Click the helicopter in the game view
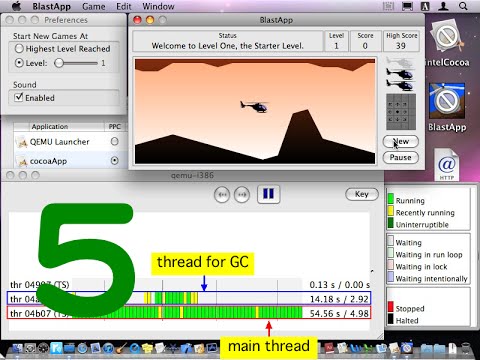This screenshot has height=360, width=480. tap(254, 106)
